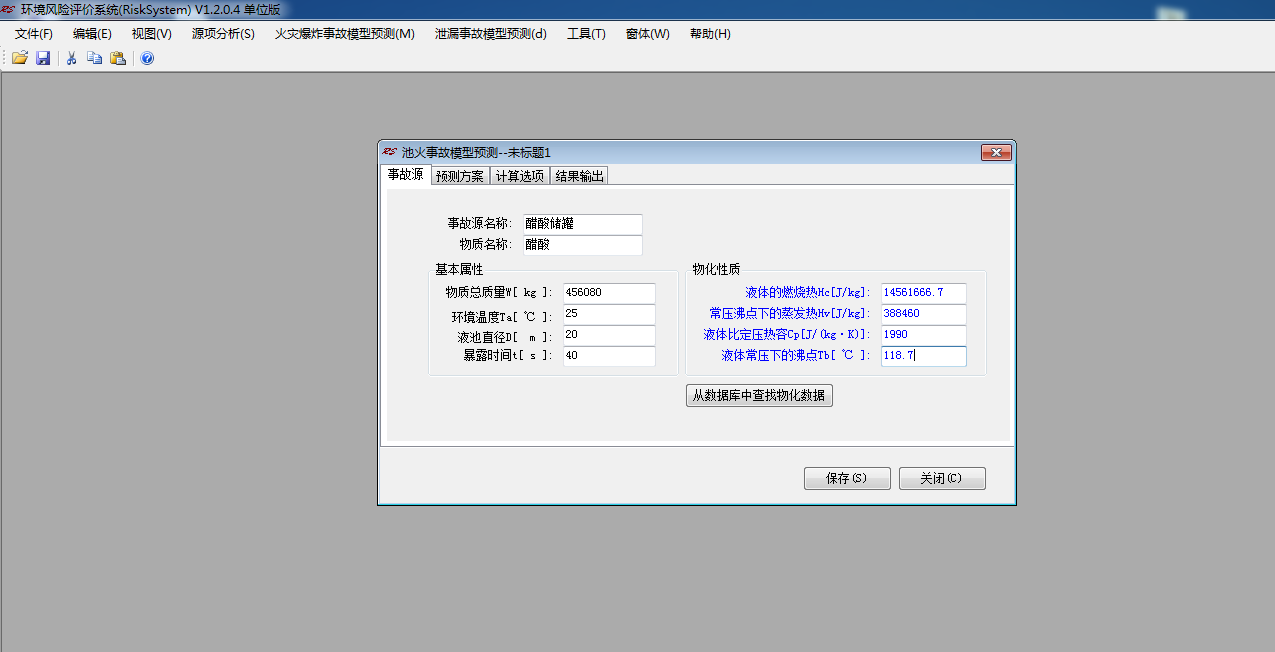Screen dimensions: 1275x652
Task: Click the 关闭(C) button
Action: pyautogui.click(x=942, y=478)
